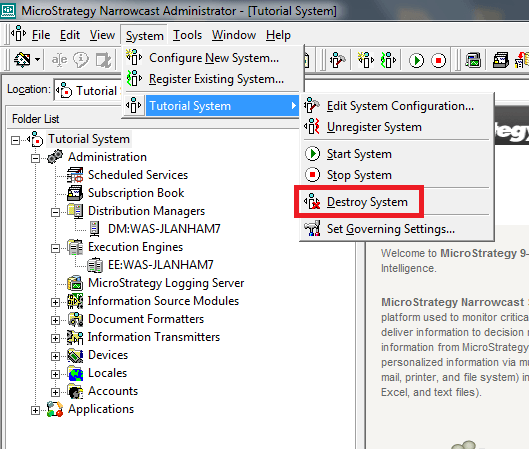Click the red Stop System toolbar icon
This screenshot has height=449, width=529.
[x=438, y=61]
